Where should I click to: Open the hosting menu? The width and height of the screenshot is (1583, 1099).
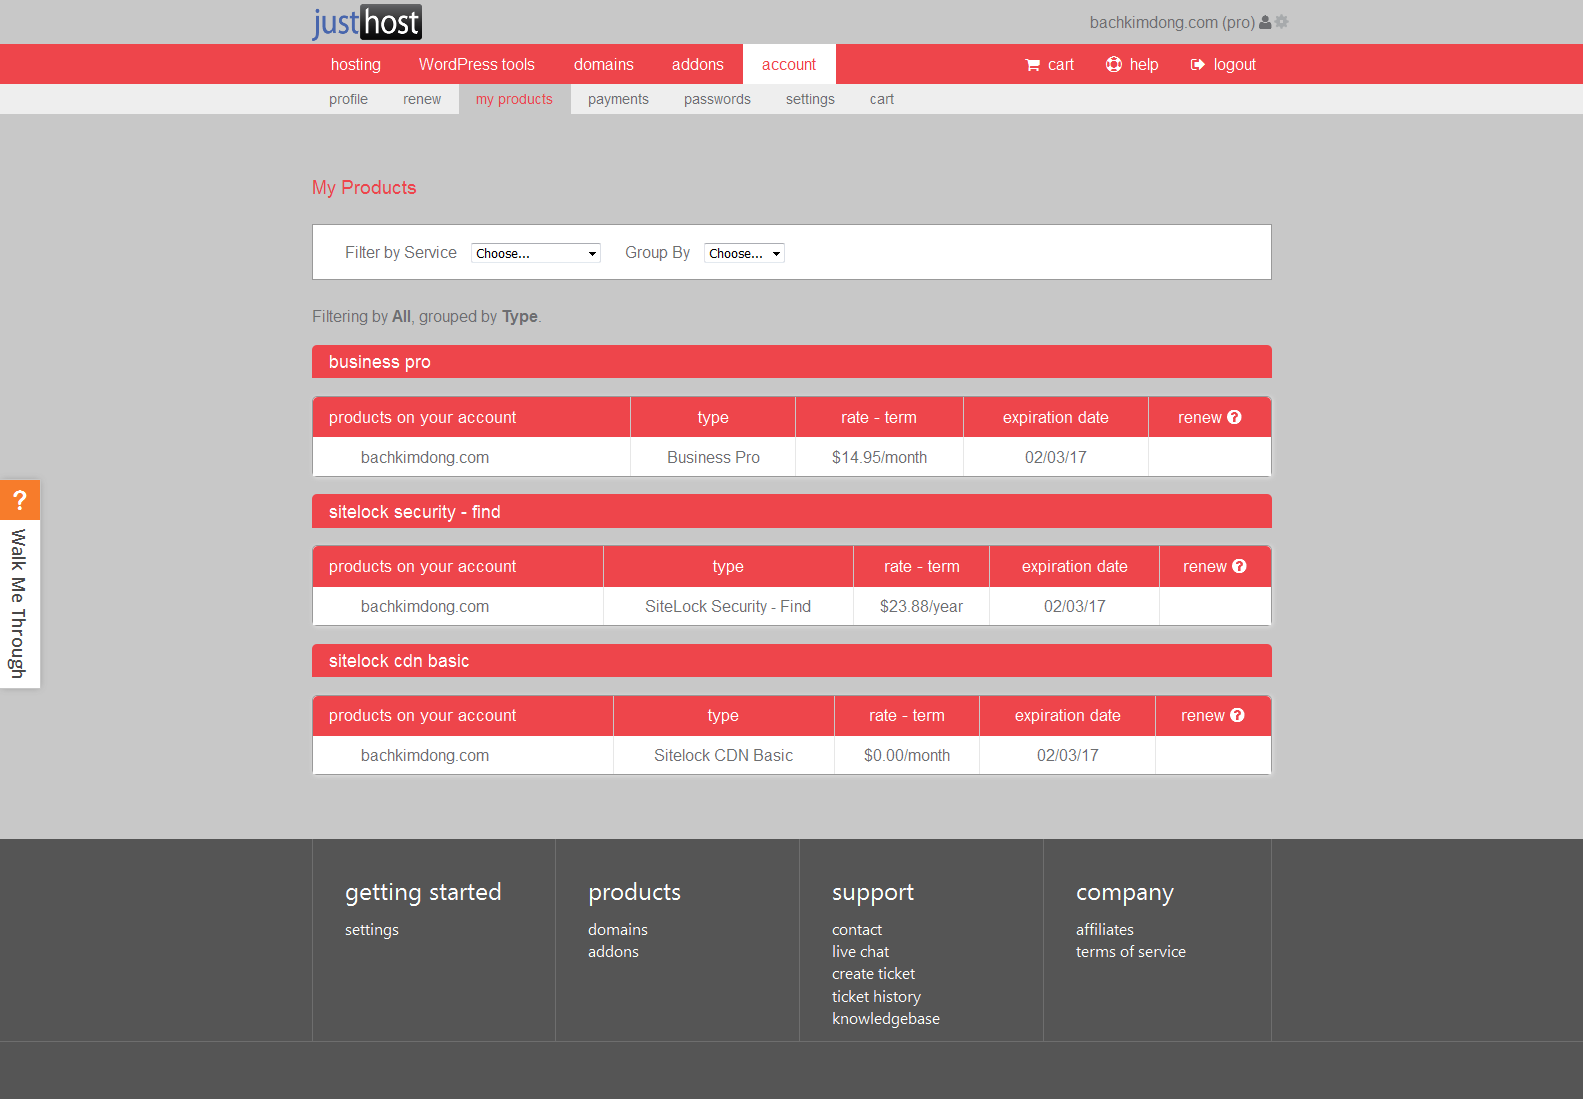click(x=356, y=64)
